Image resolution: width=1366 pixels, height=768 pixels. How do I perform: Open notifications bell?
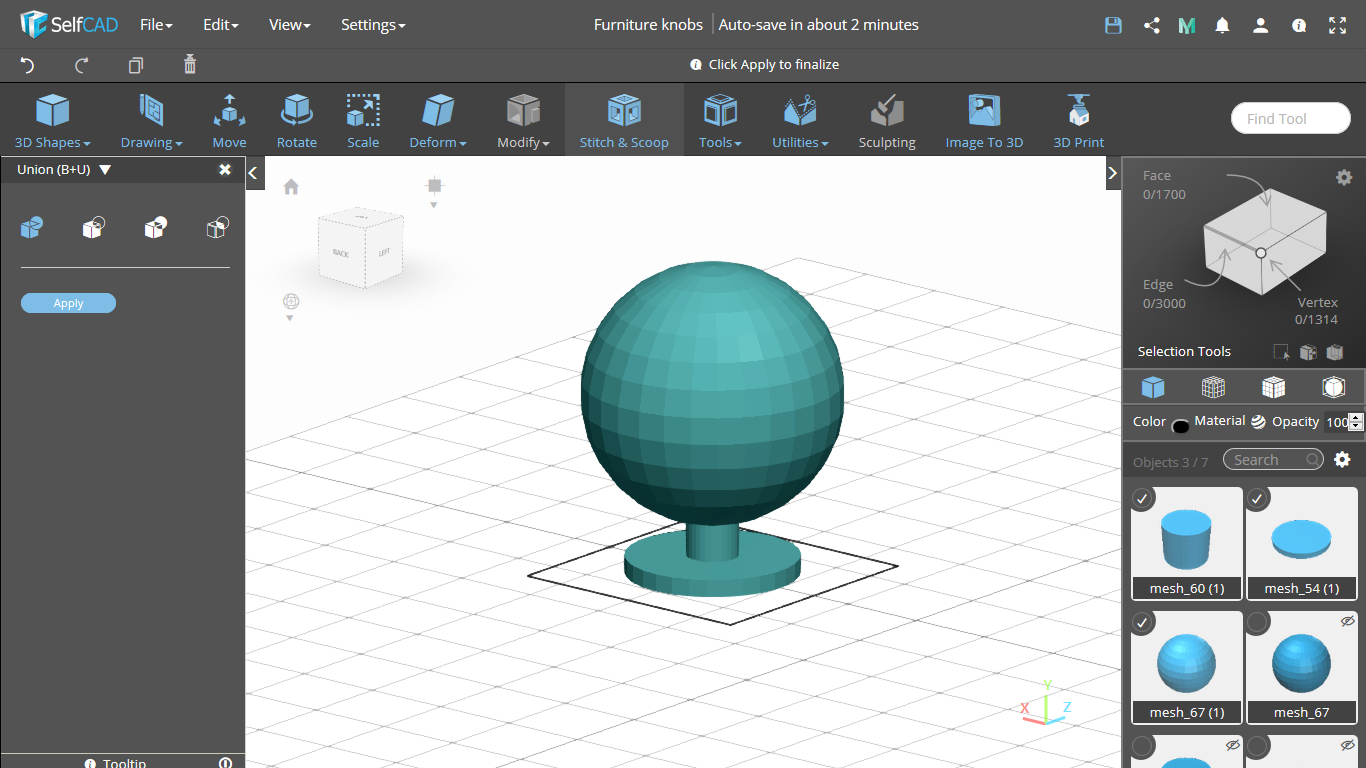point(1222,25)
